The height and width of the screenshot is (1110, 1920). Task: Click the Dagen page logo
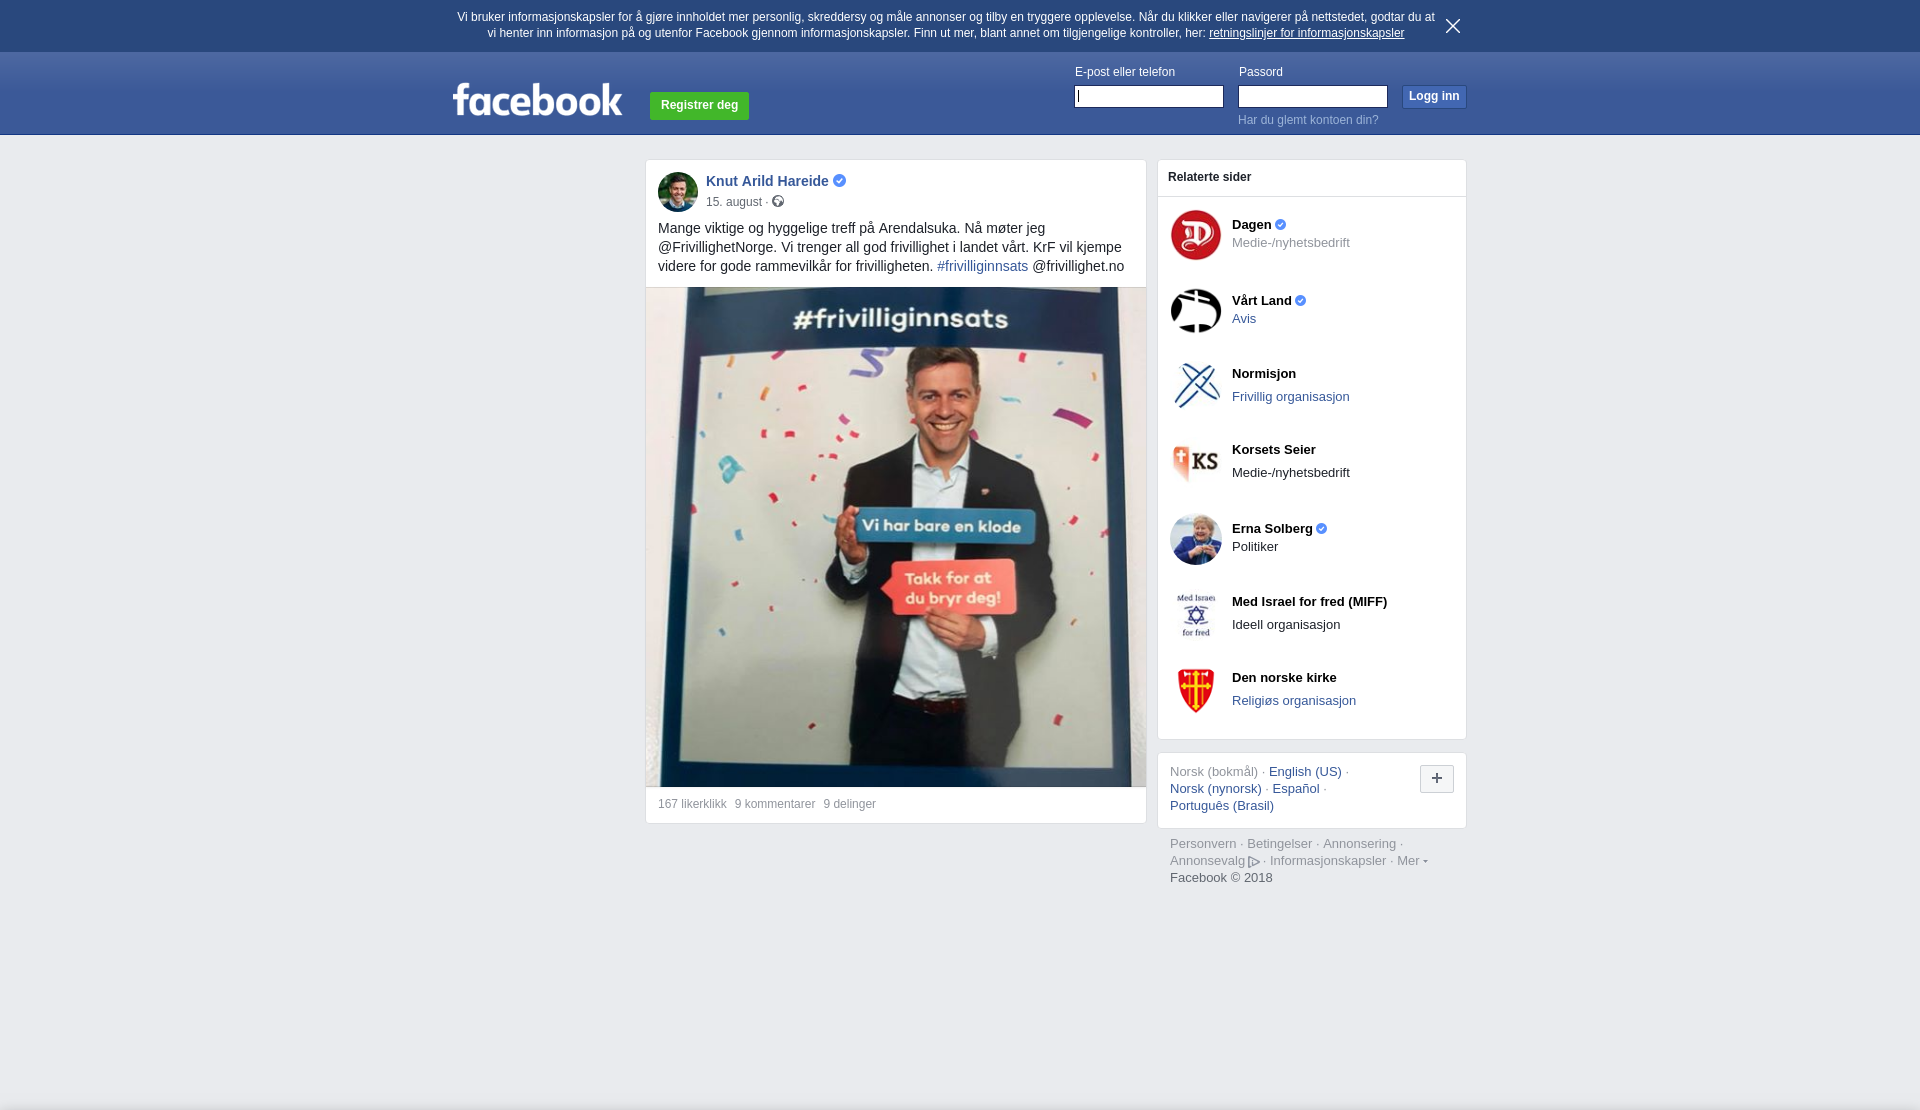click(x=1196, y=235)
